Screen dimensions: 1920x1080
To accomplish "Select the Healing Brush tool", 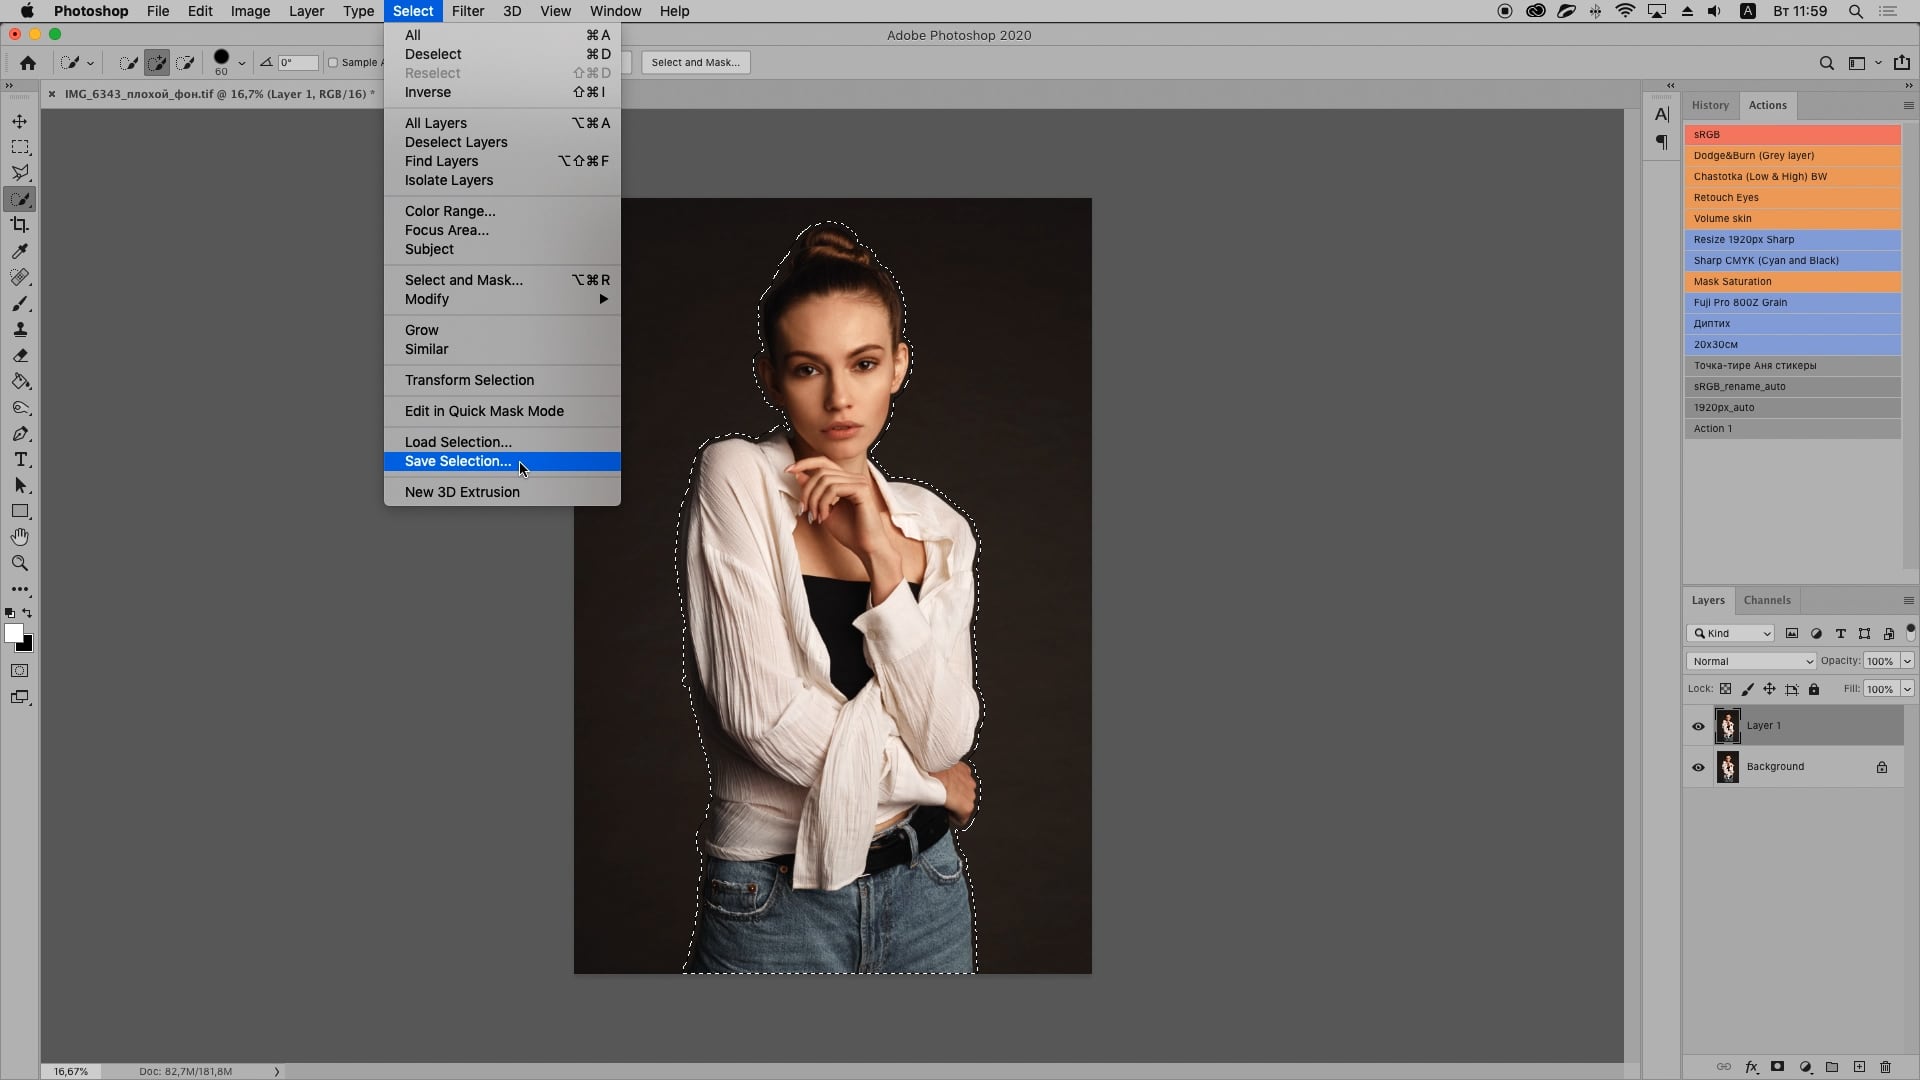I will [18, 277].
